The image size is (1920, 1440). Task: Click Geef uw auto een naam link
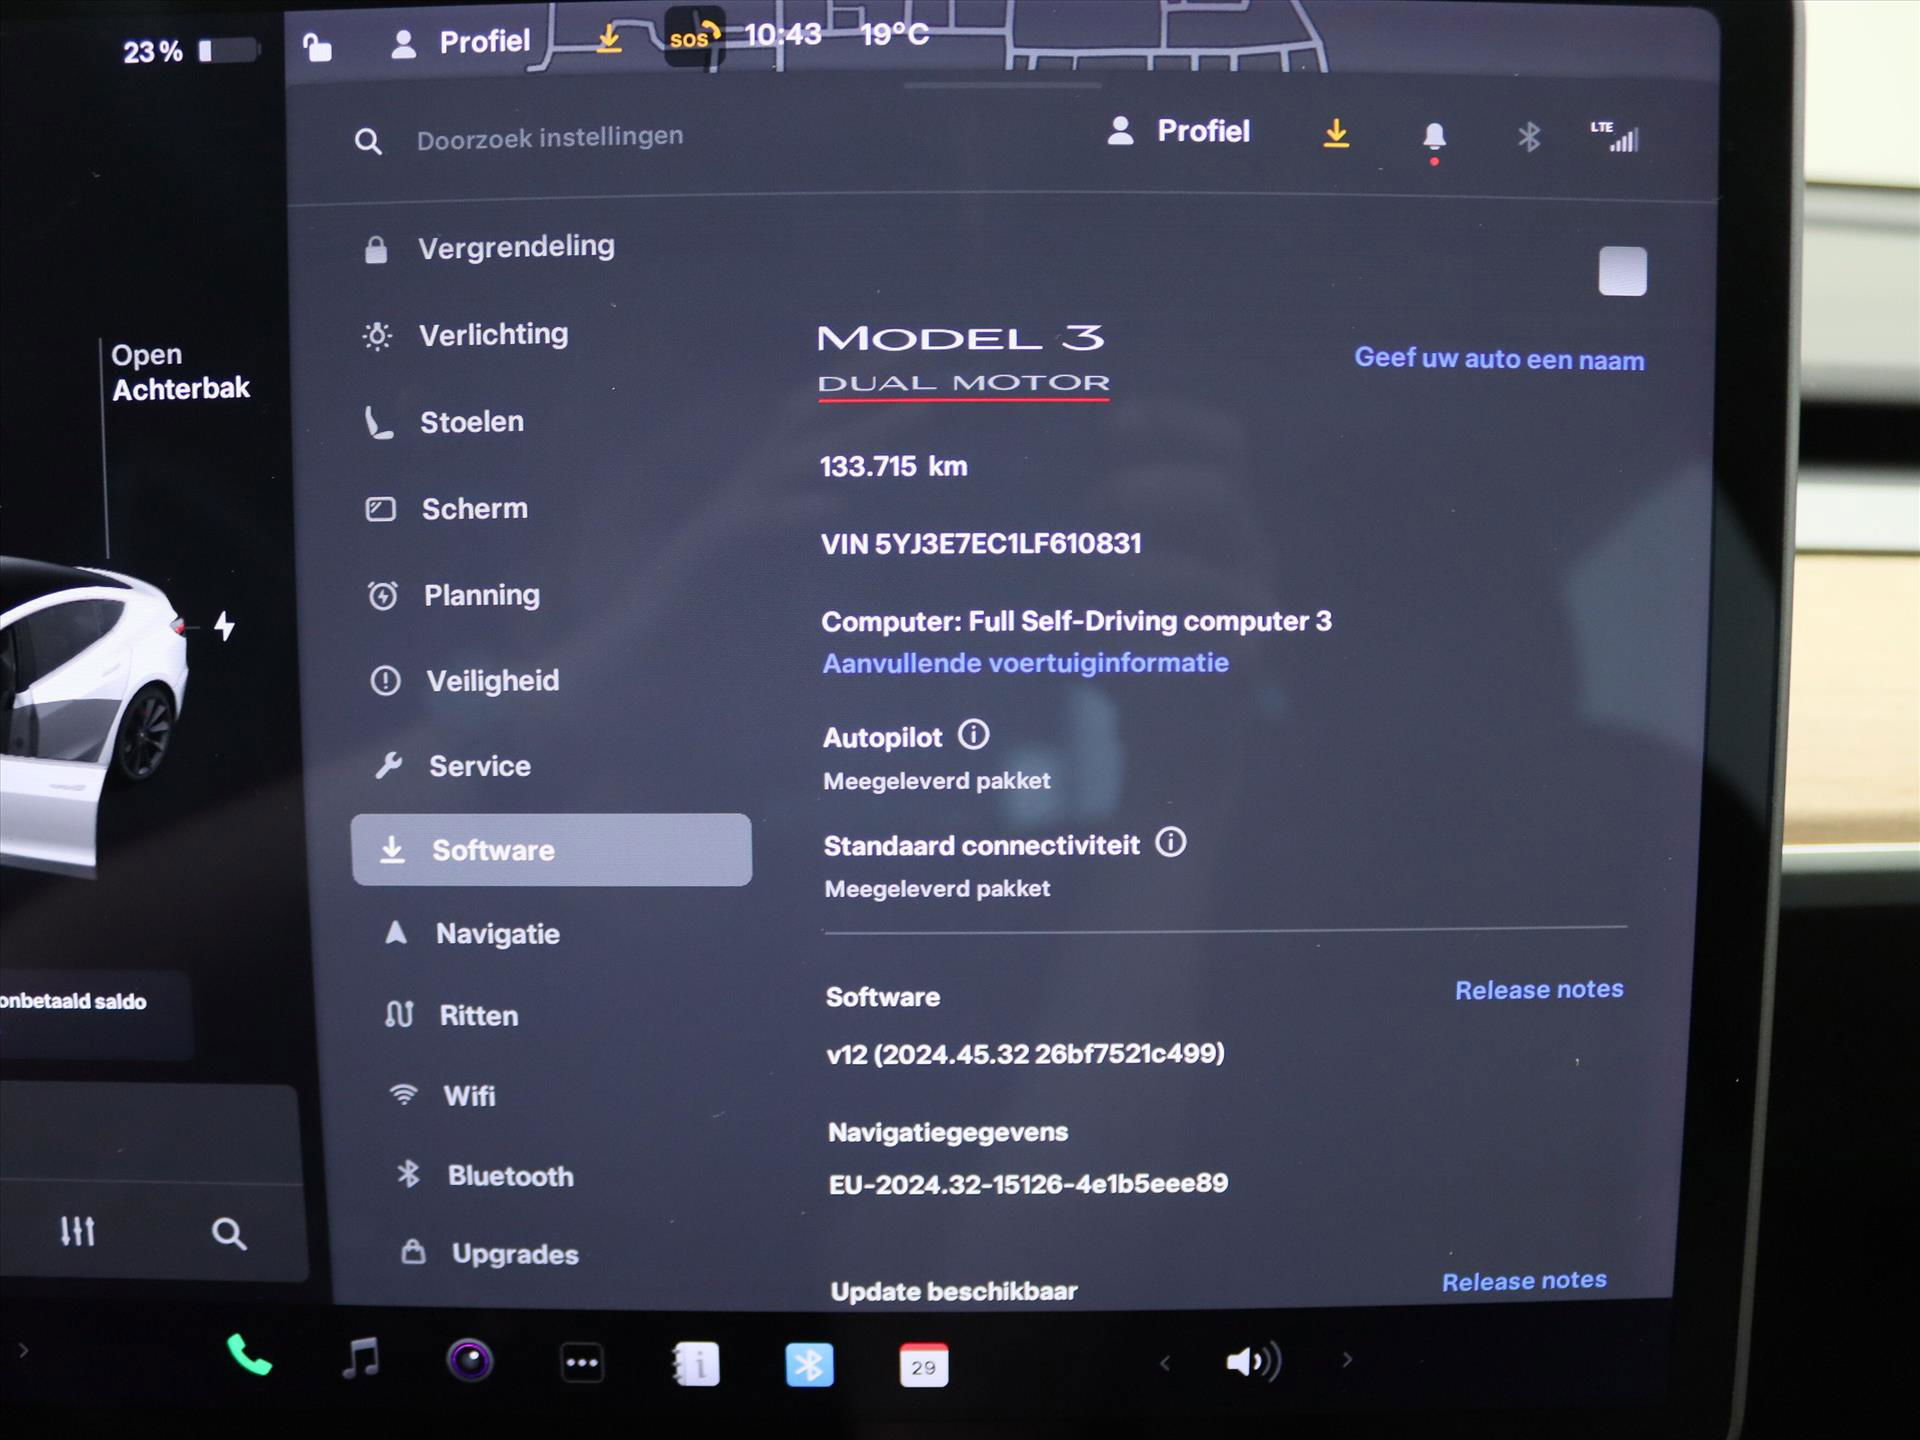tap(1499, 359)
